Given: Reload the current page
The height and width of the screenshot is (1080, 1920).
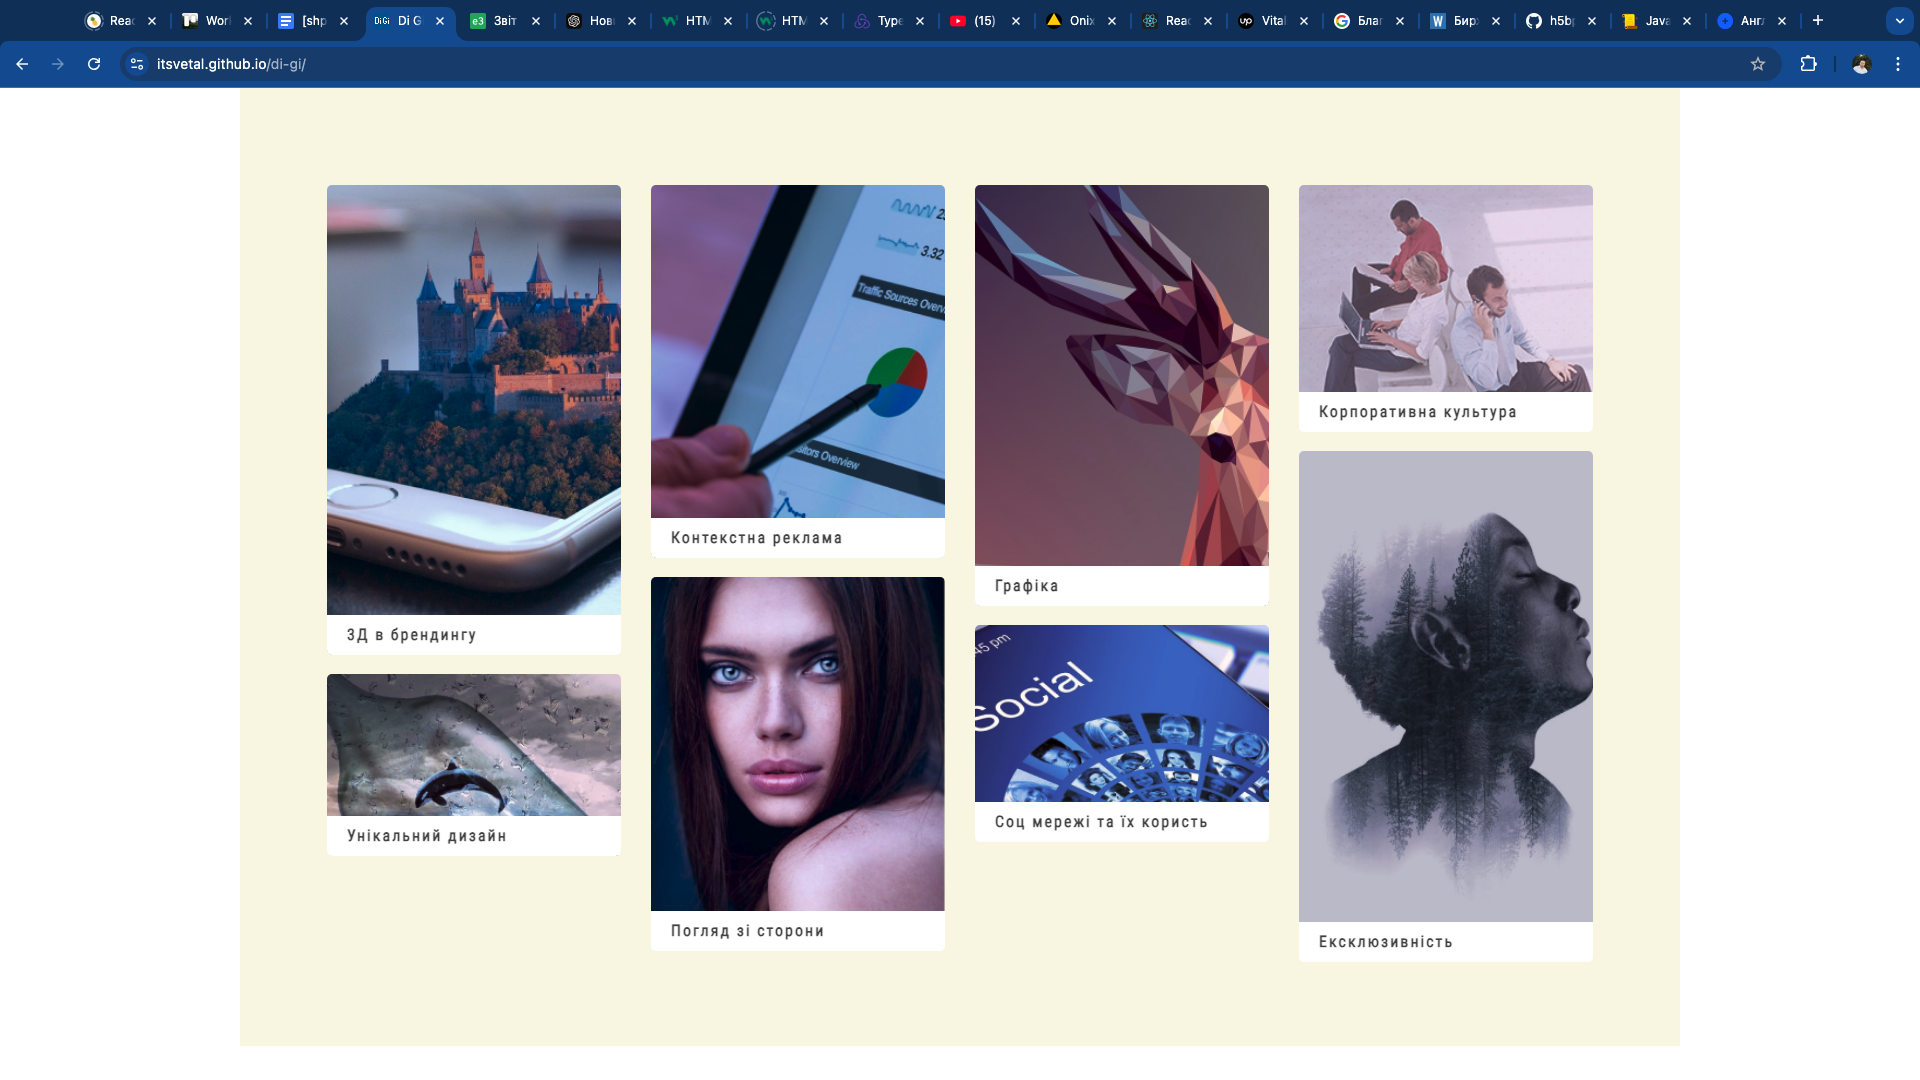Looking at the screenshot, I should [x=94, y=64].
